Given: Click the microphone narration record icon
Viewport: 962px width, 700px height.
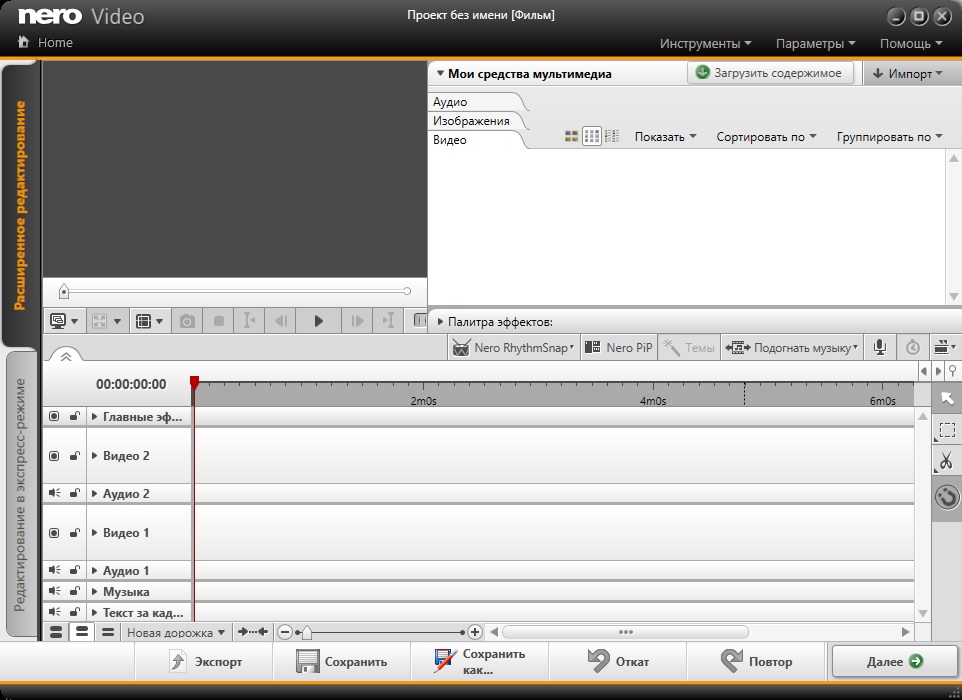Looking at the screenshot, I should point(880,348).
